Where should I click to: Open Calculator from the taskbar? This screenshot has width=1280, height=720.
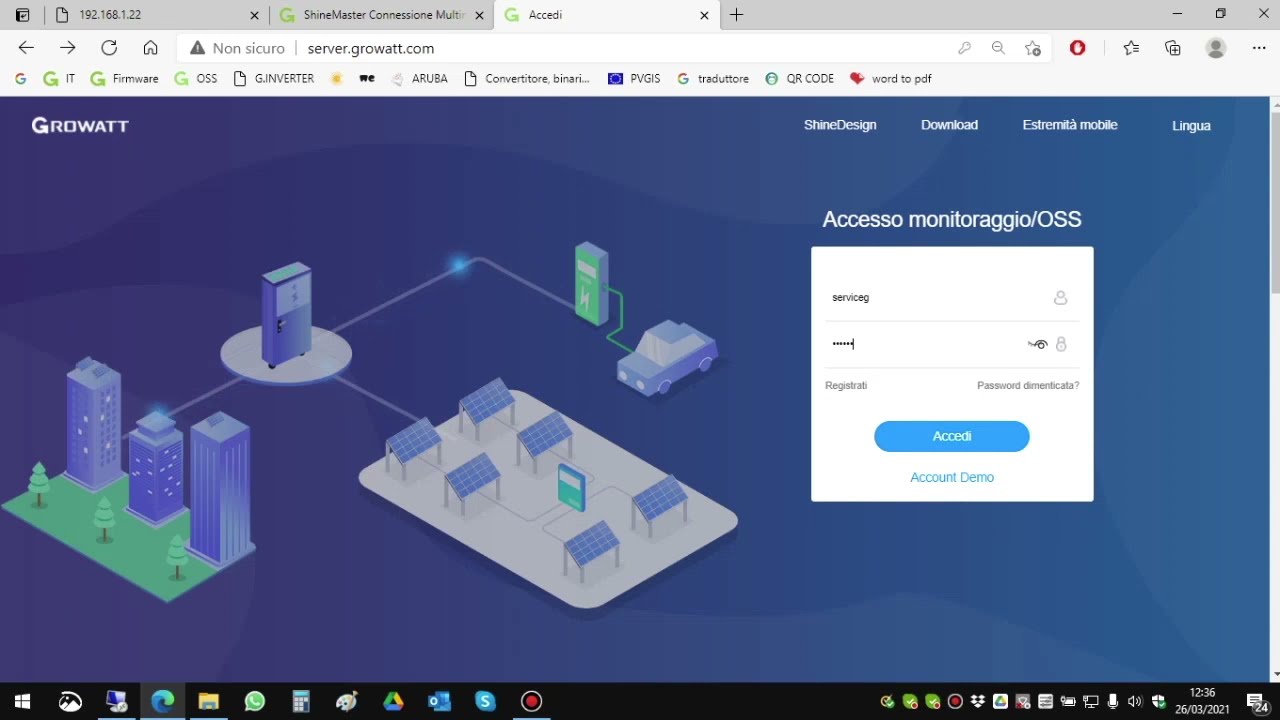coord(301,701)
